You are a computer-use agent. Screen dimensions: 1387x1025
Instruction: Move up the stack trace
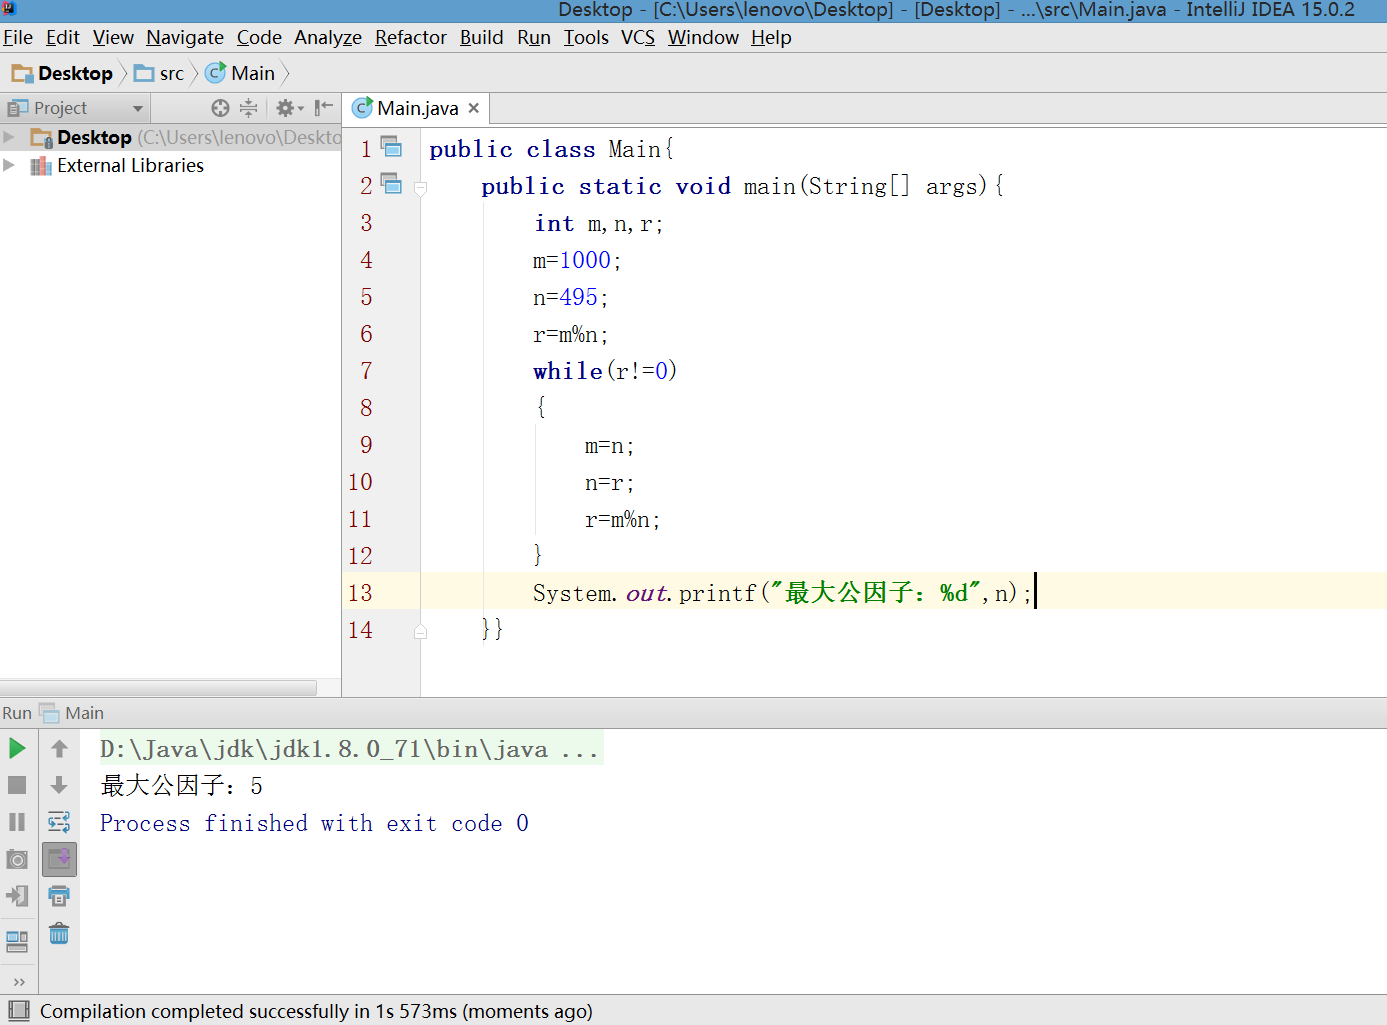click(x=59, y=748)
